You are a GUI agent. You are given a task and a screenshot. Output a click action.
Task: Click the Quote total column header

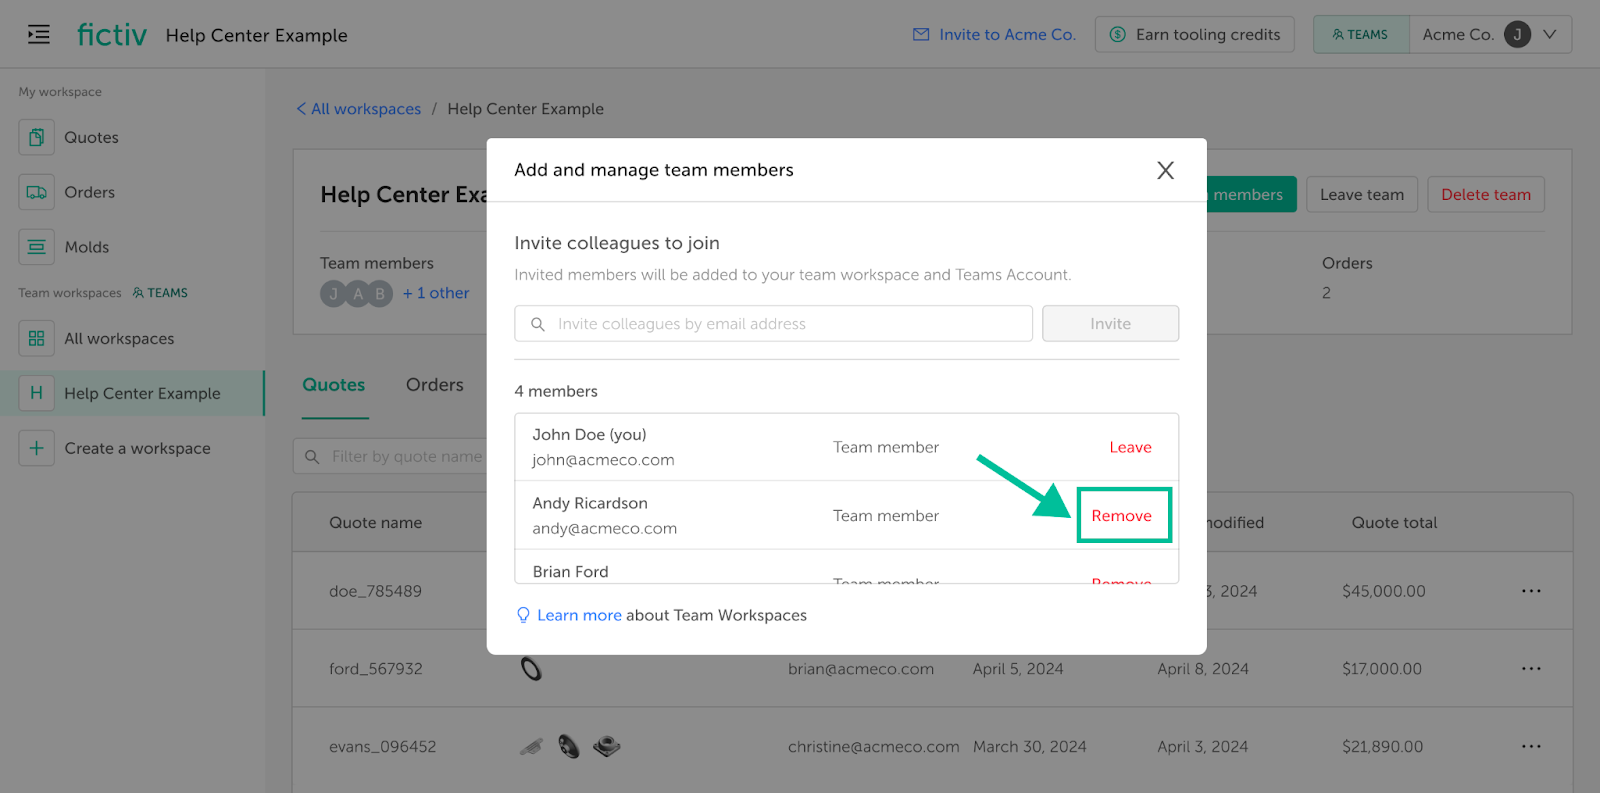click(1394, 522)
